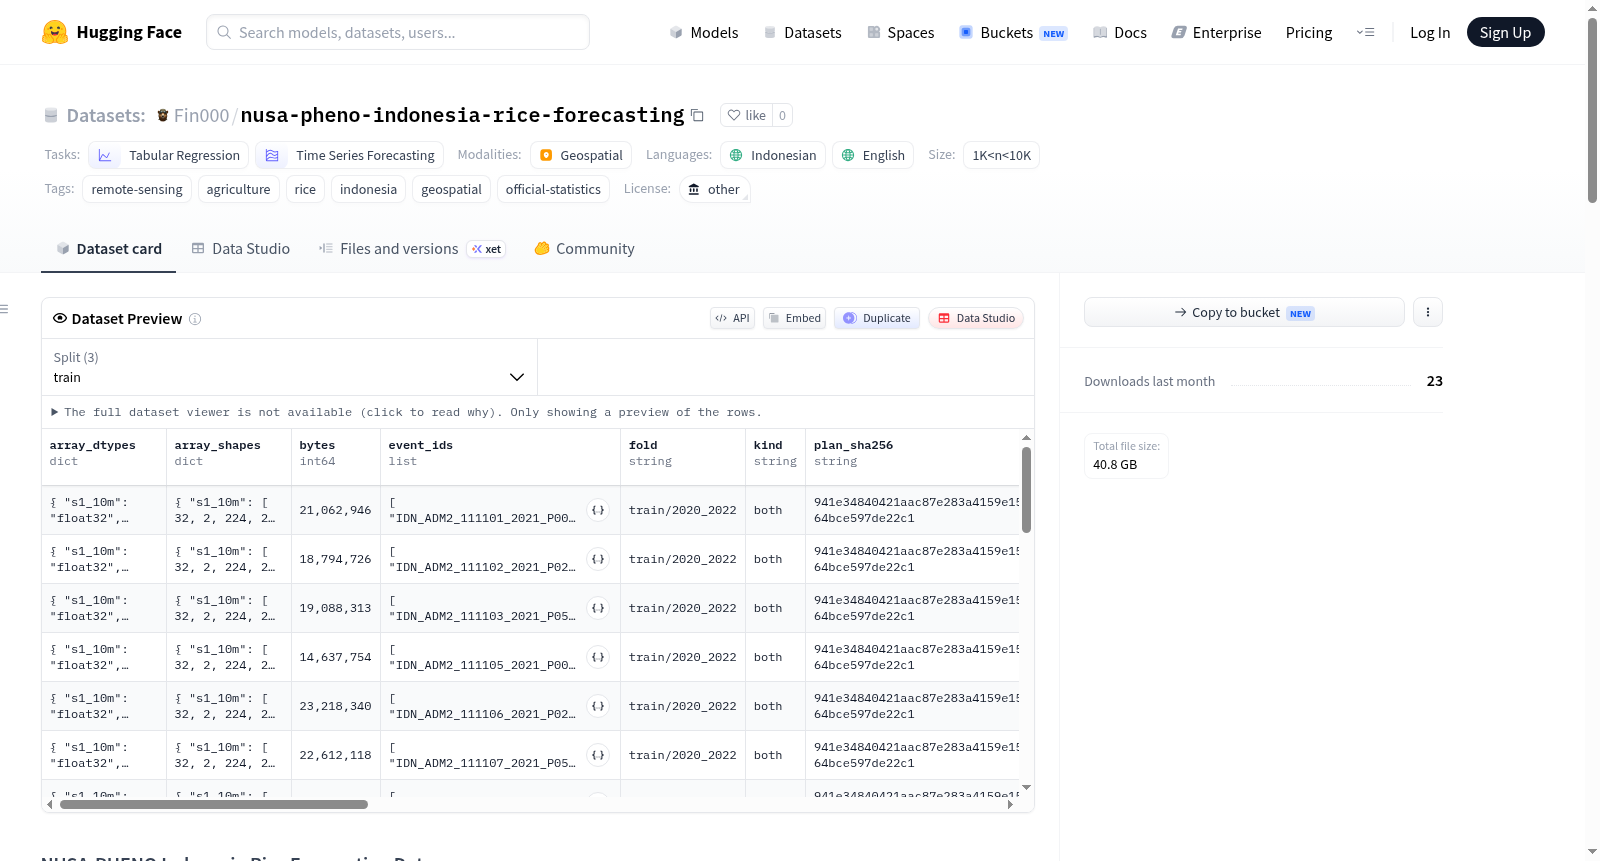Expand event_ids cell for IDN_ADM2_111107
1600x861 pixels.
[x=598, y=755]
